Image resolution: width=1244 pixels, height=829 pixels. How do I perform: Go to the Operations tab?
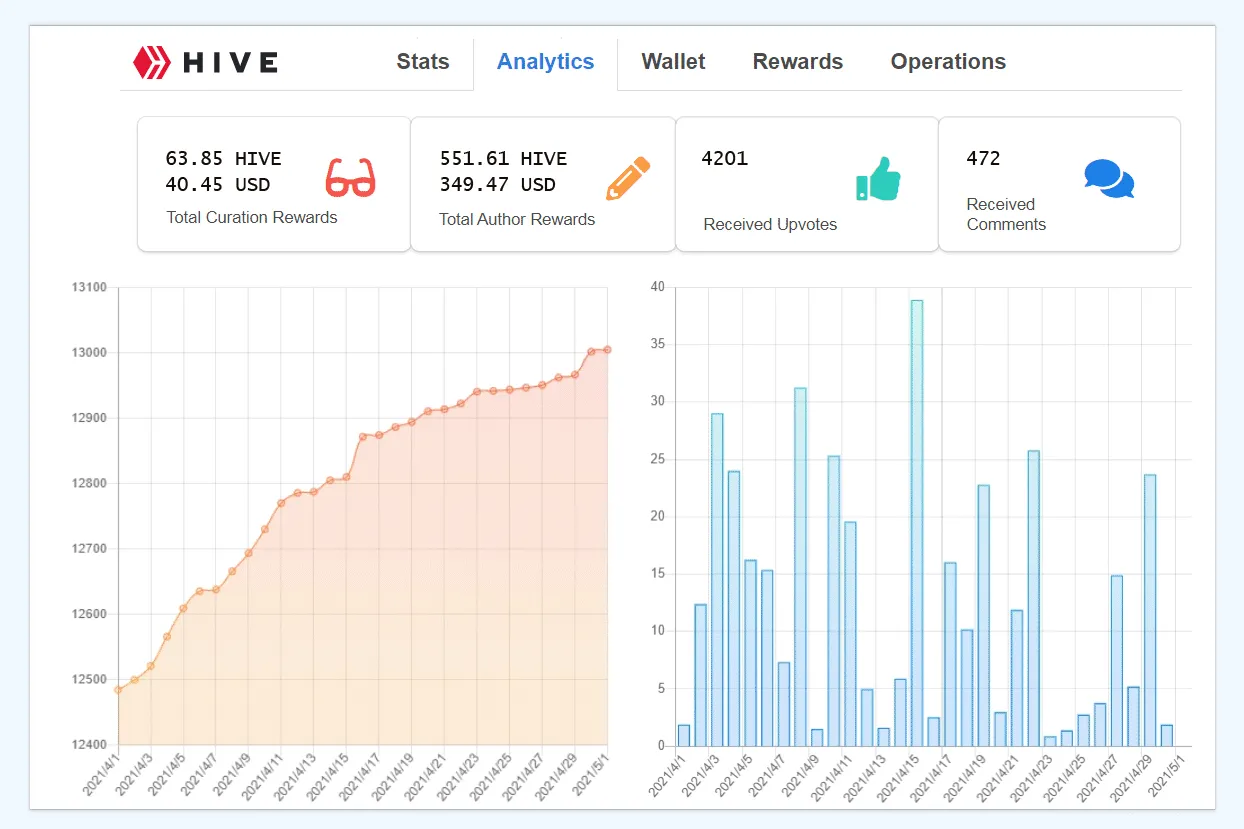click(948, 62)
